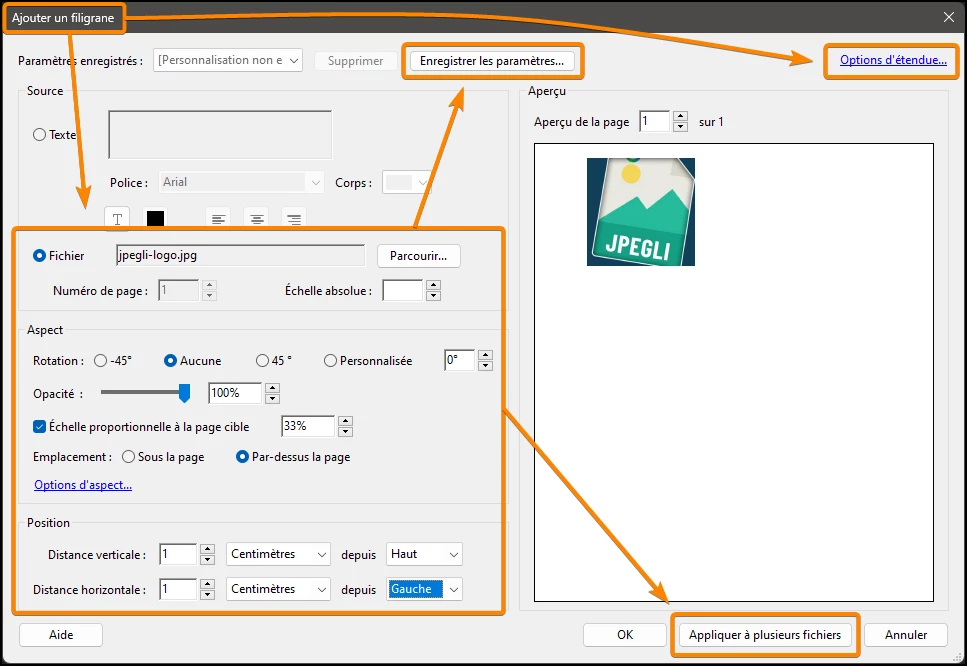Choose -45° rotation

pyautogui.click(x=101, y=361)
